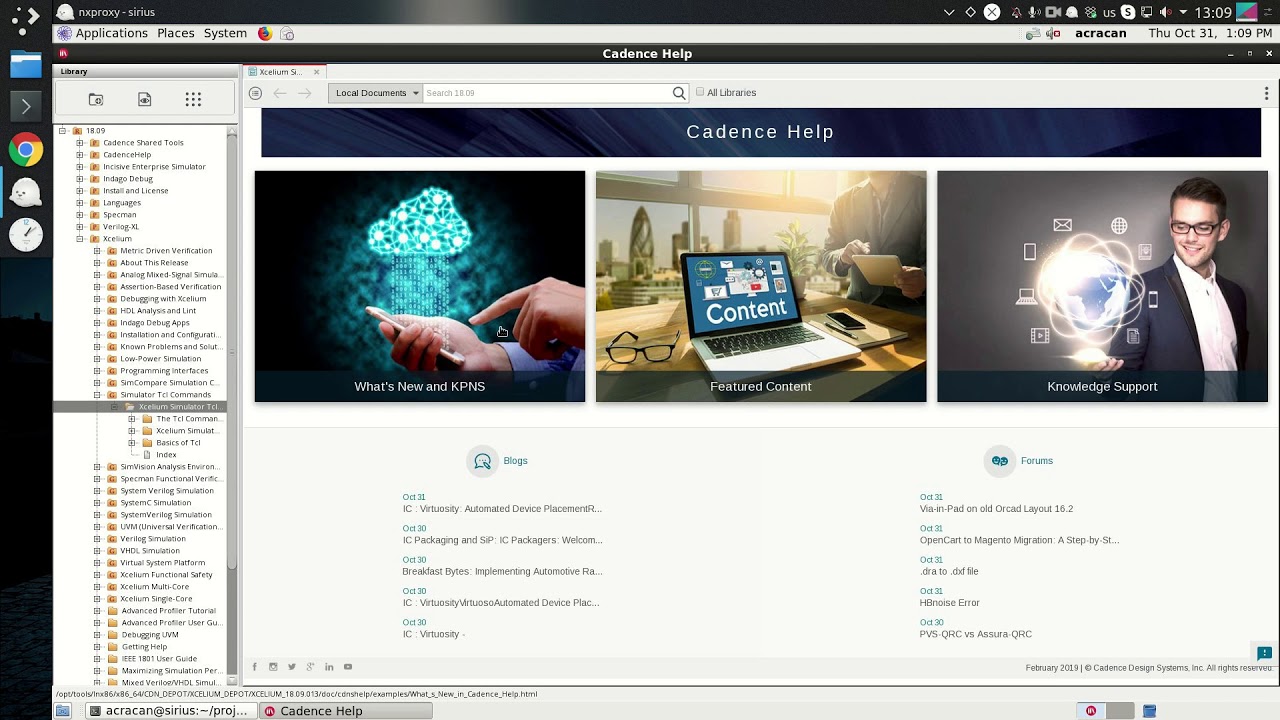Launch Chrome from the desktop dock
This screenshot has height=720, width=1280.
[26, 151]
